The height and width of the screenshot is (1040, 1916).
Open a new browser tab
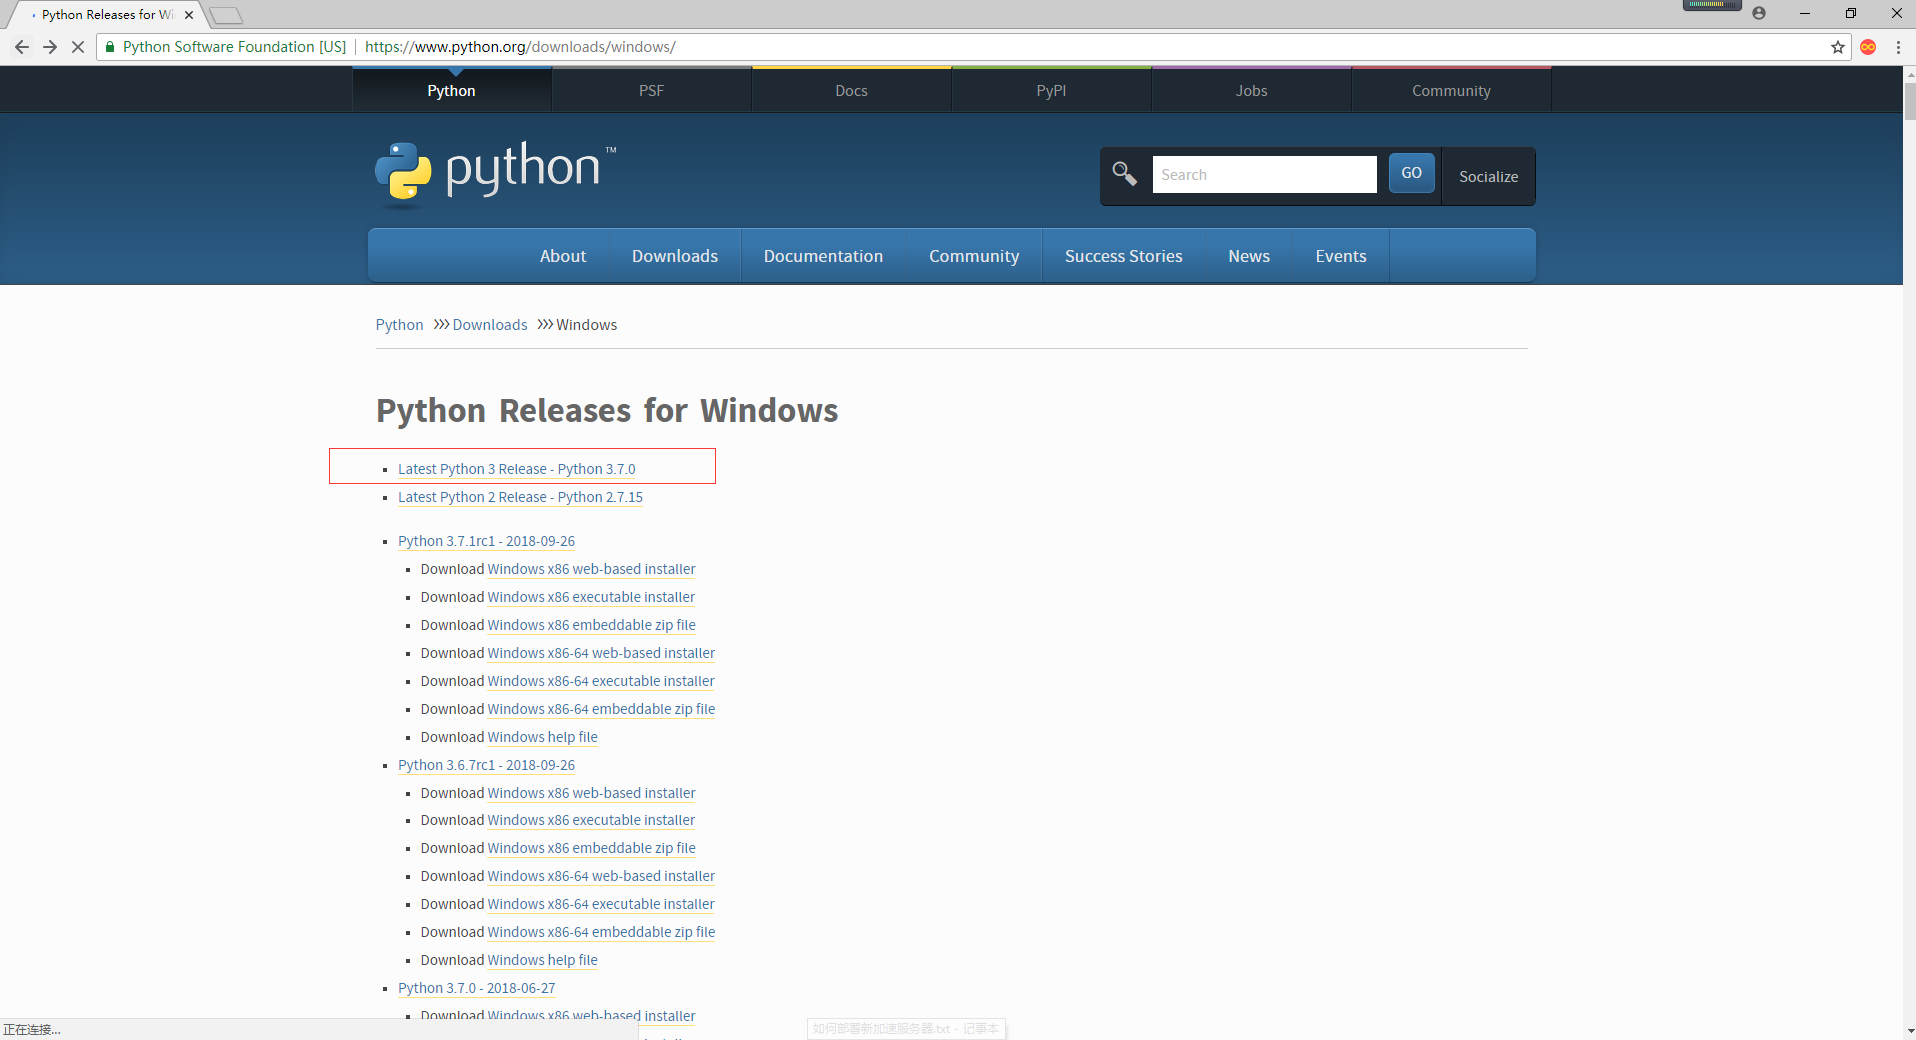pyautogui.click(x=226, y=15)
